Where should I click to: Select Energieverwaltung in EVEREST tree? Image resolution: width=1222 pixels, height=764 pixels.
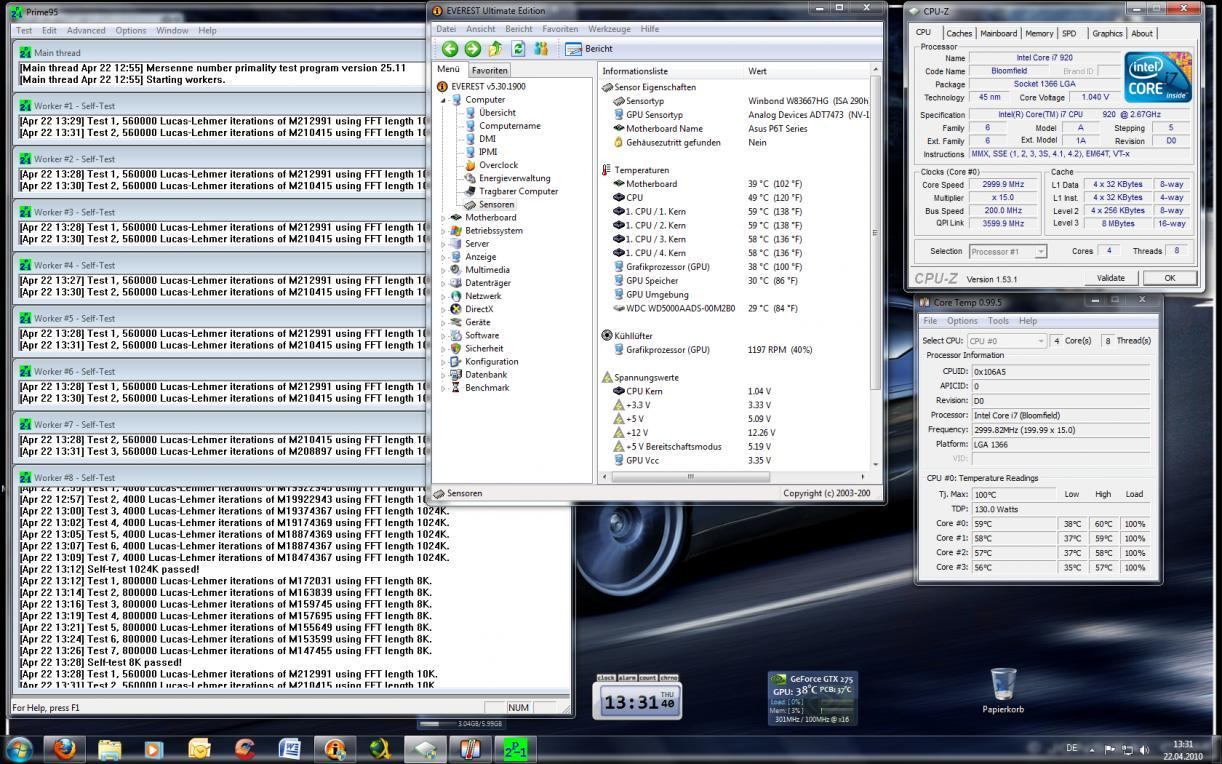click(x=514, y=178)
